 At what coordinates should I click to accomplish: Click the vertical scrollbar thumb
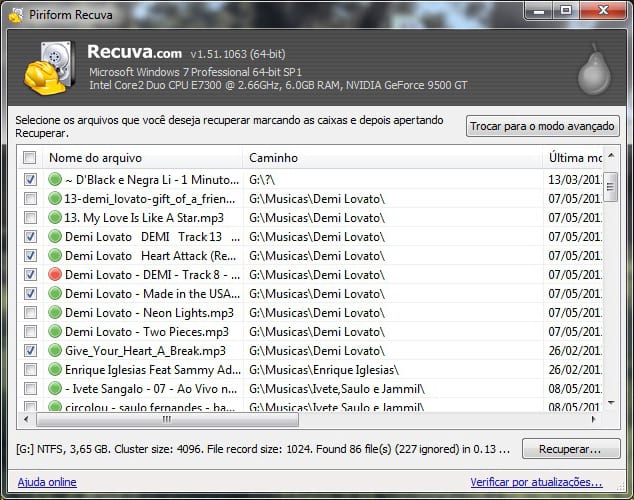point(611,187)
